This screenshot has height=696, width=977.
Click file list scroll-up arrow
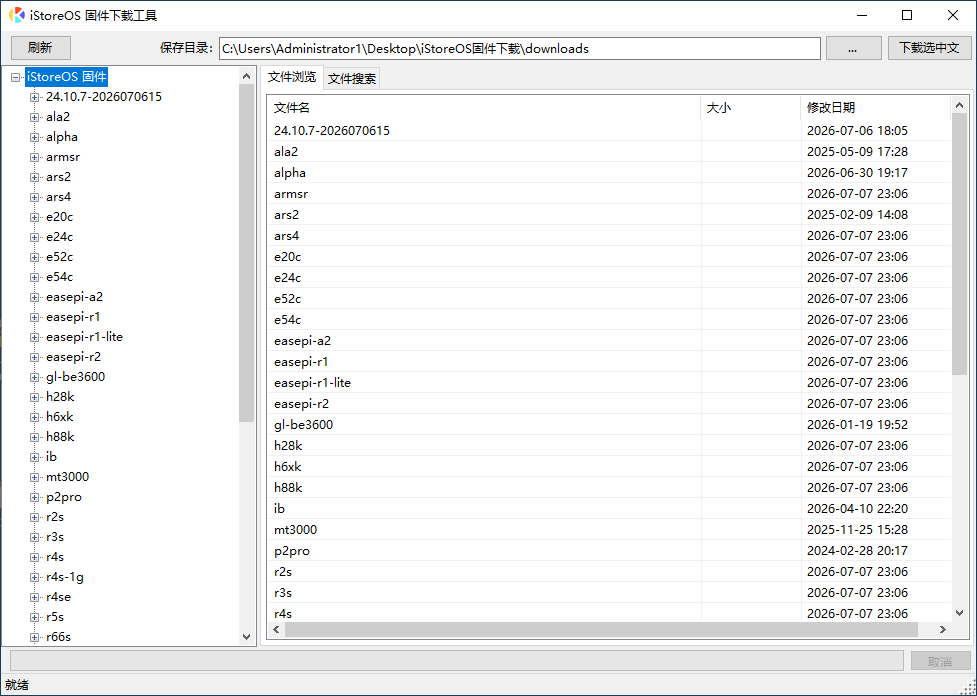(960, 105)
